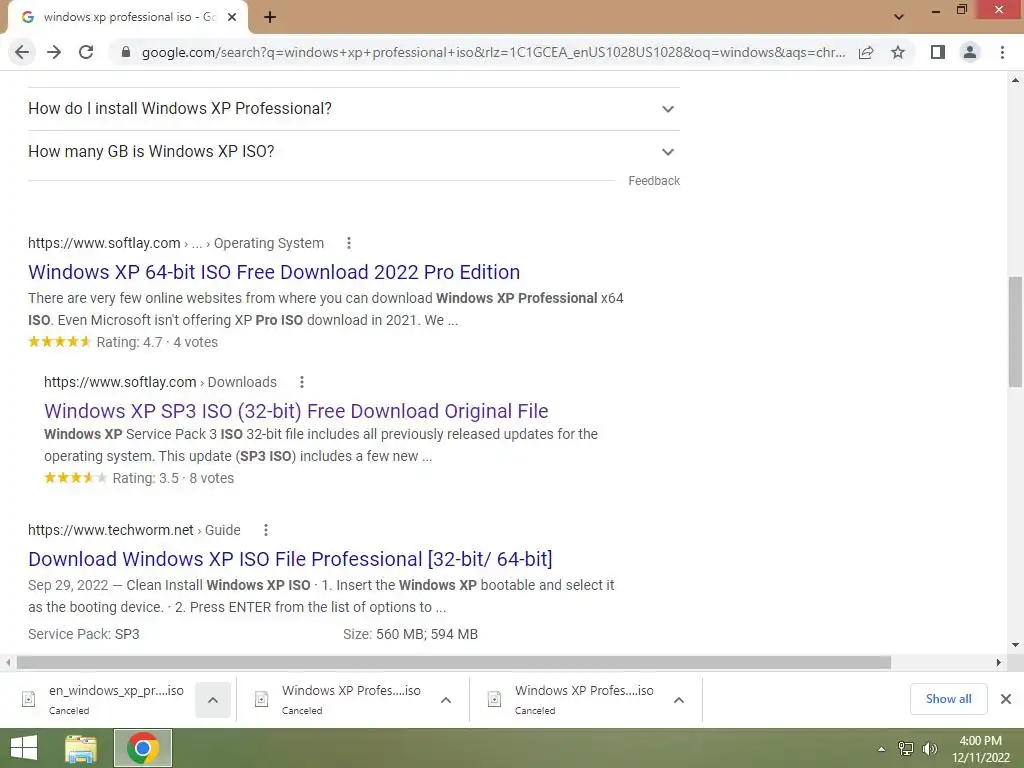Go forward to the next page
1024x768 pixels.
(54, 52)
